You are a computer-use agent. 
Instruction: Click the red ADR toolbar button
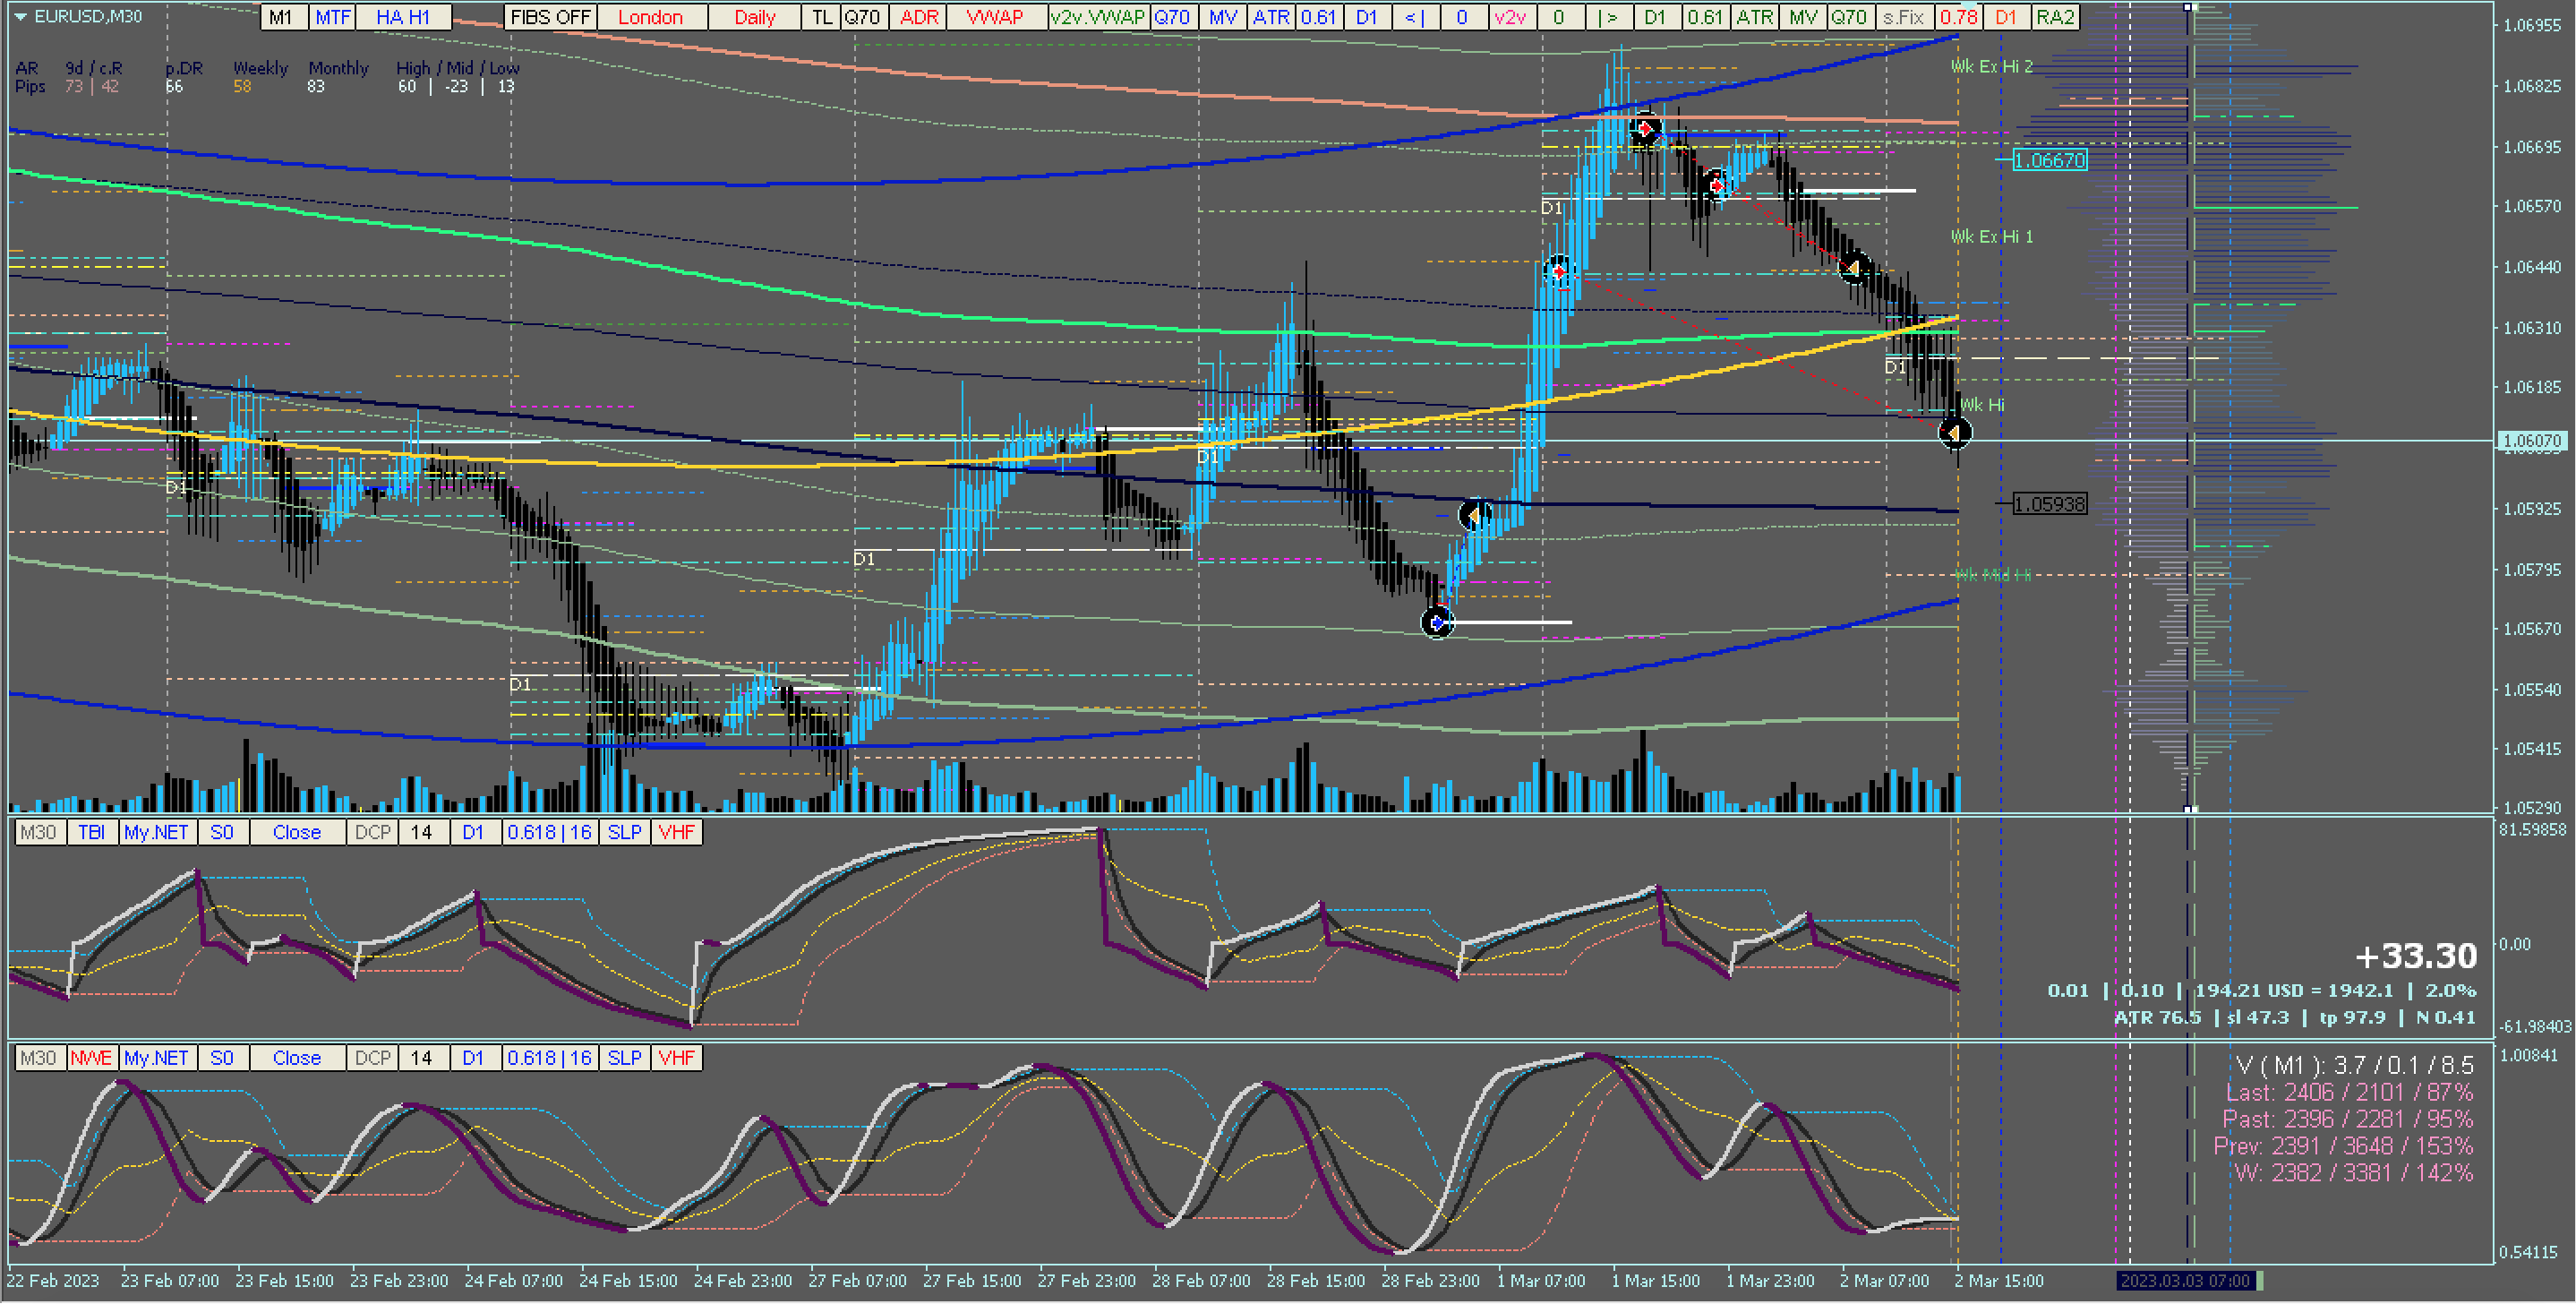coord(919,17)
